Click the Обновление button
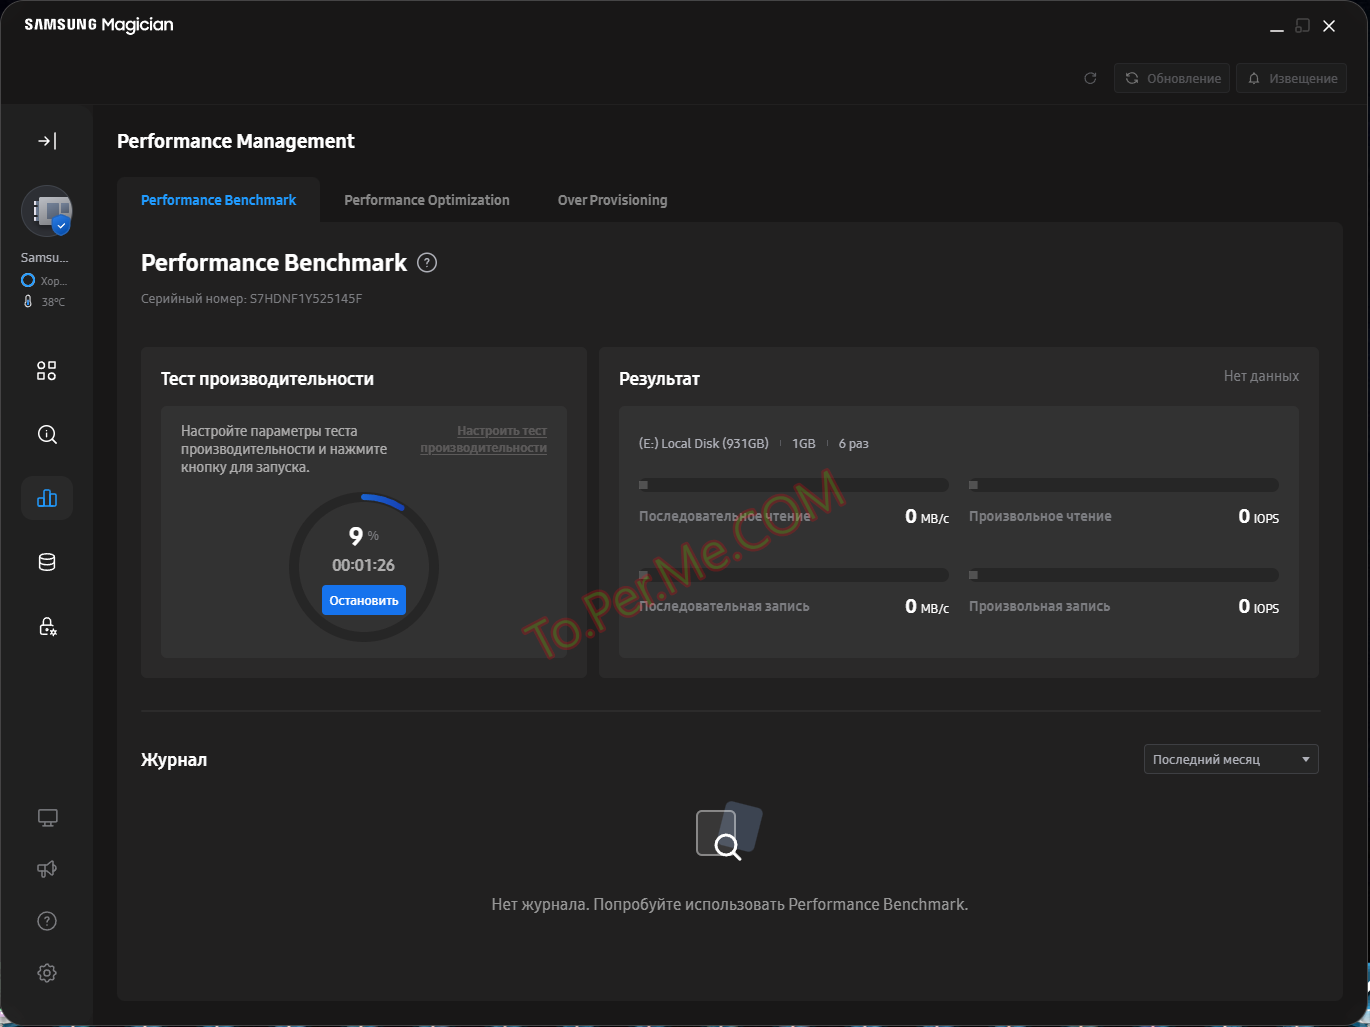Image resolution: width=1370 pixels, height=1027 pixels. point(1172,78)
